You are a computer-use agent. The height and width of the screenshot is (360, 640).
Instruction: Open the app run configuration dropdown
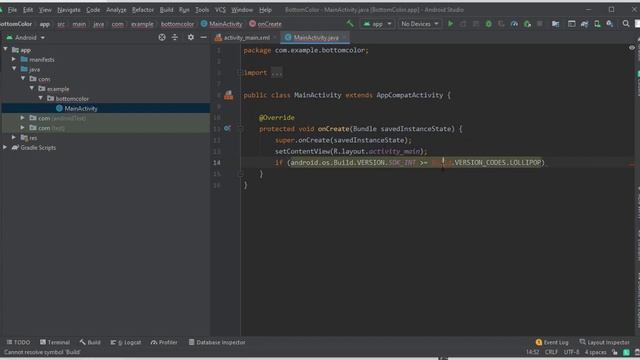[377, 24]
